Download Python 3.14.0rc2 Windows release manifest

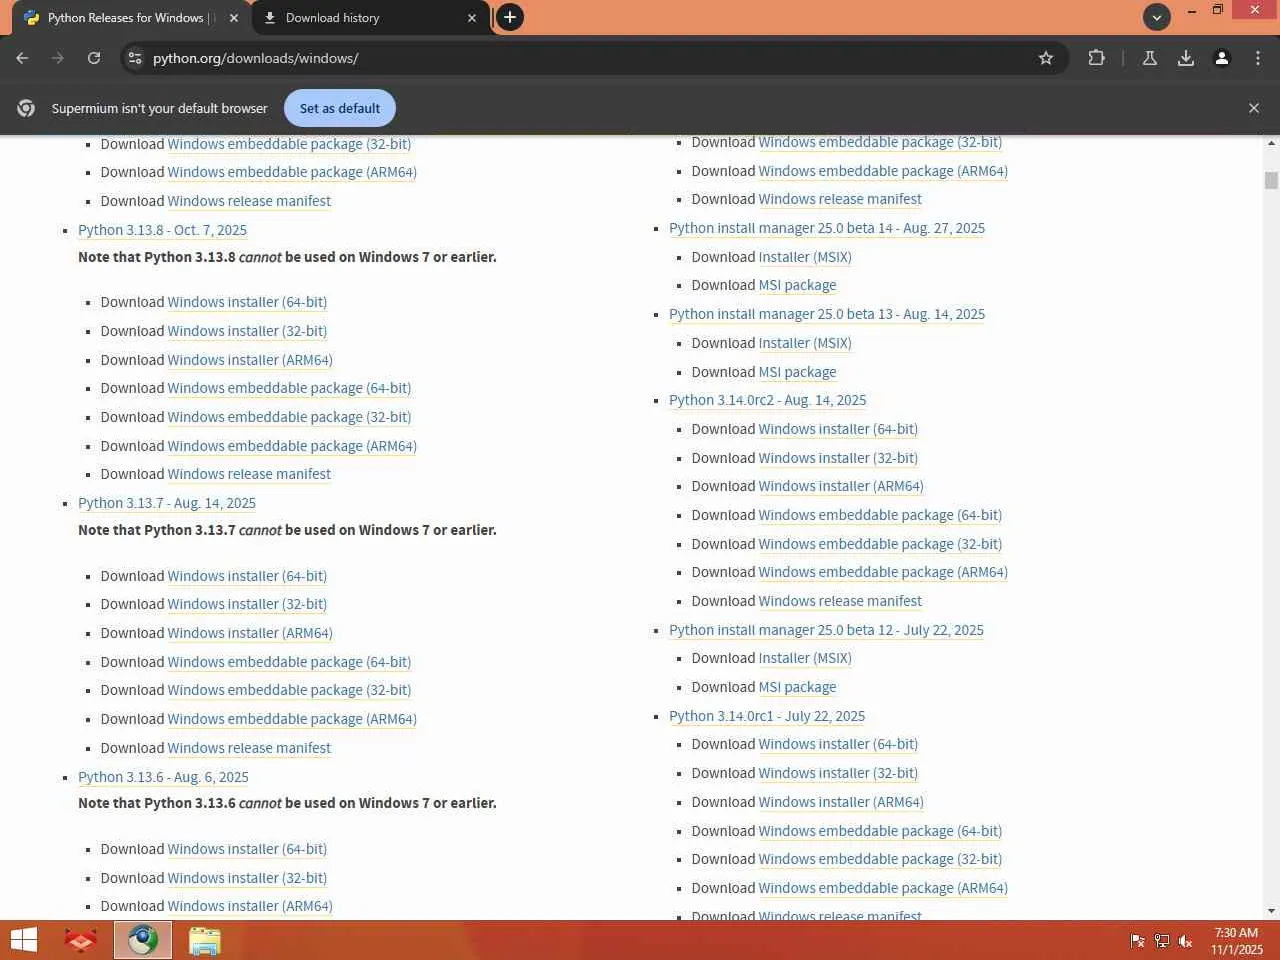[x=840, y=601]
